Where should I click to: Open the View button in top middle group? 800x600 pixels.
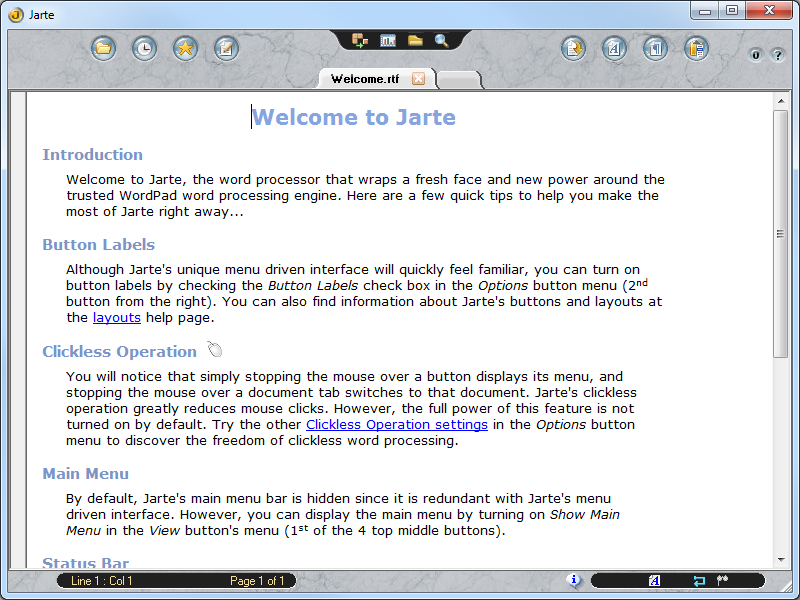coord(360,41)
